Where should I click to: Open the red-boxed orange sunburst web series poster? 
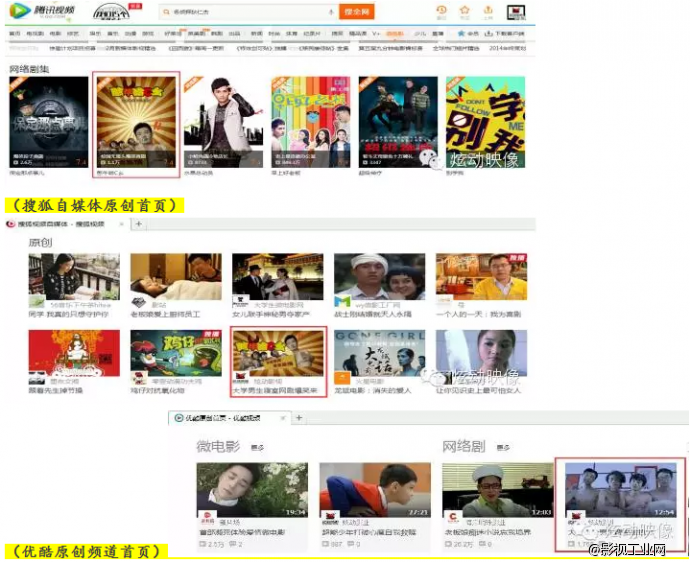135,122
